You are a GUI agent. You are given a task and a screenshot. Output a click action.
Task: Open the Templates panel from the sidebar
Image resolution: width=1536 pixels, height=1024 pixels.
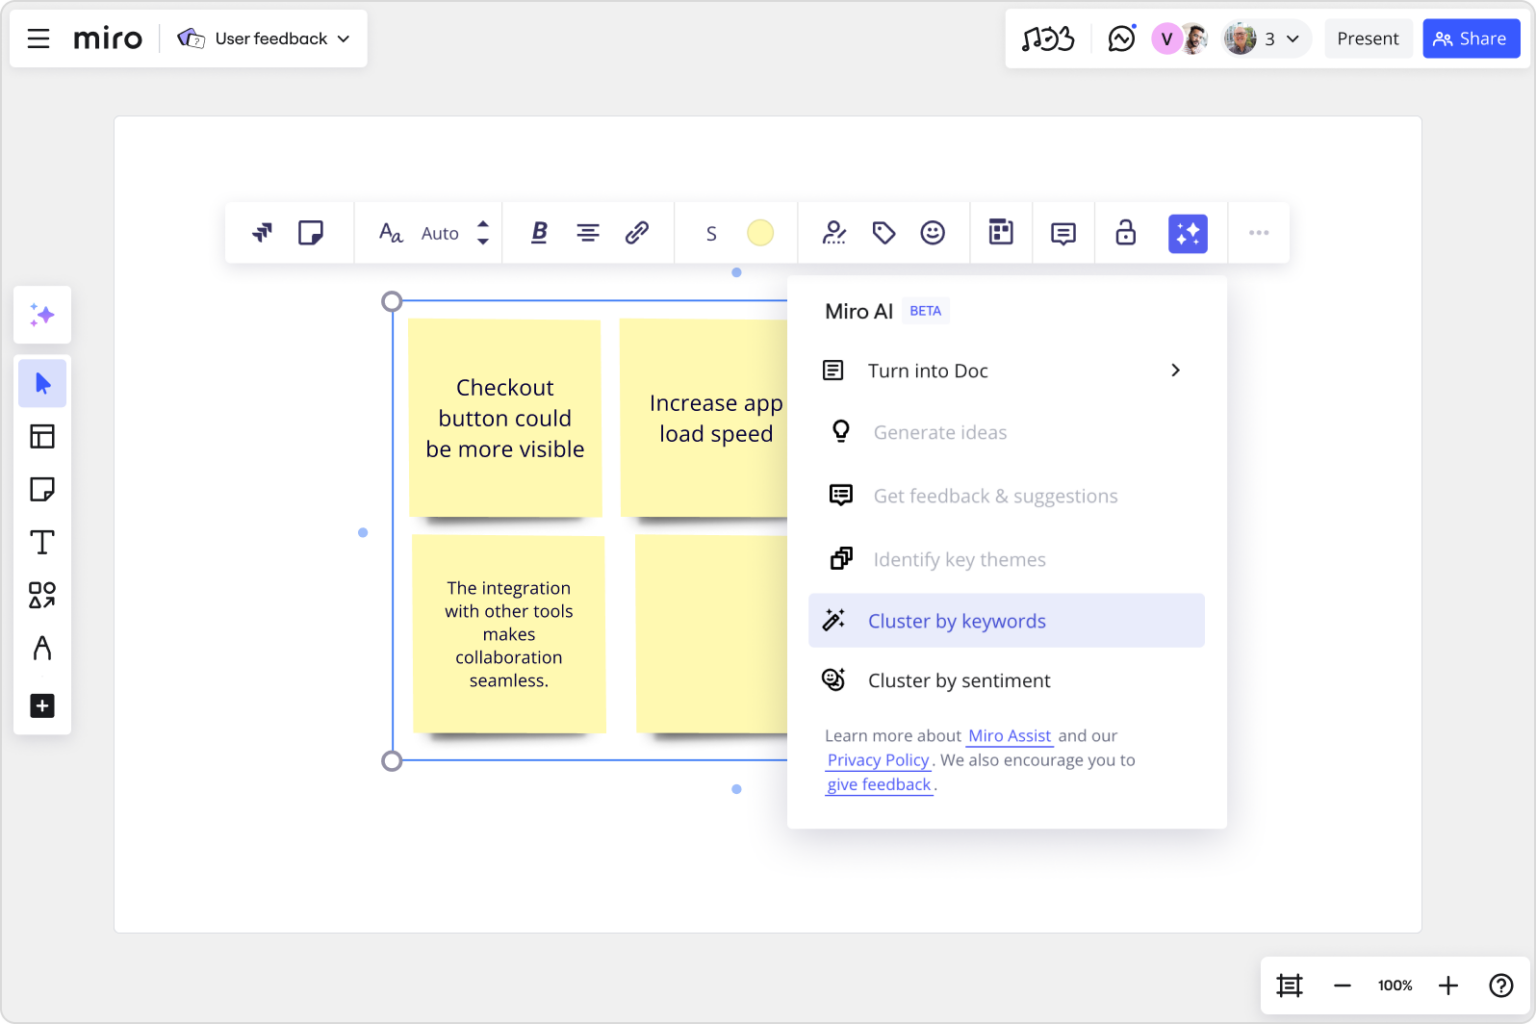click(42, 436)
